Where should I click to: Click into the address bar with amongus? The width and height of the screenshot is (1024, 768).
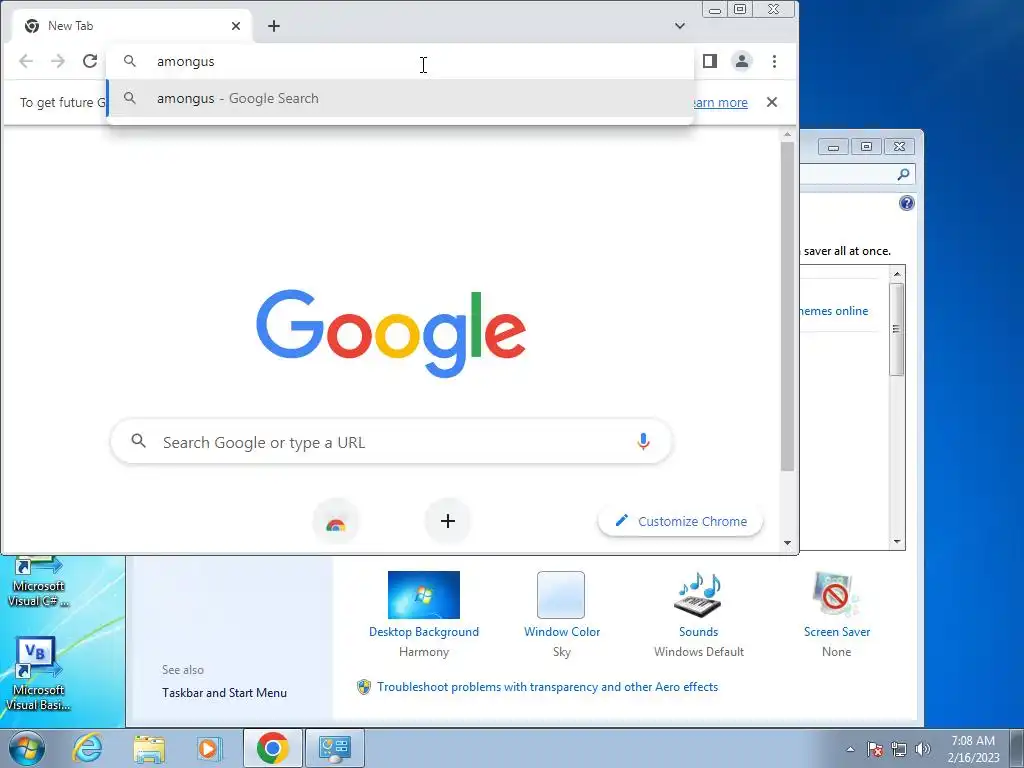pos(400,61)
